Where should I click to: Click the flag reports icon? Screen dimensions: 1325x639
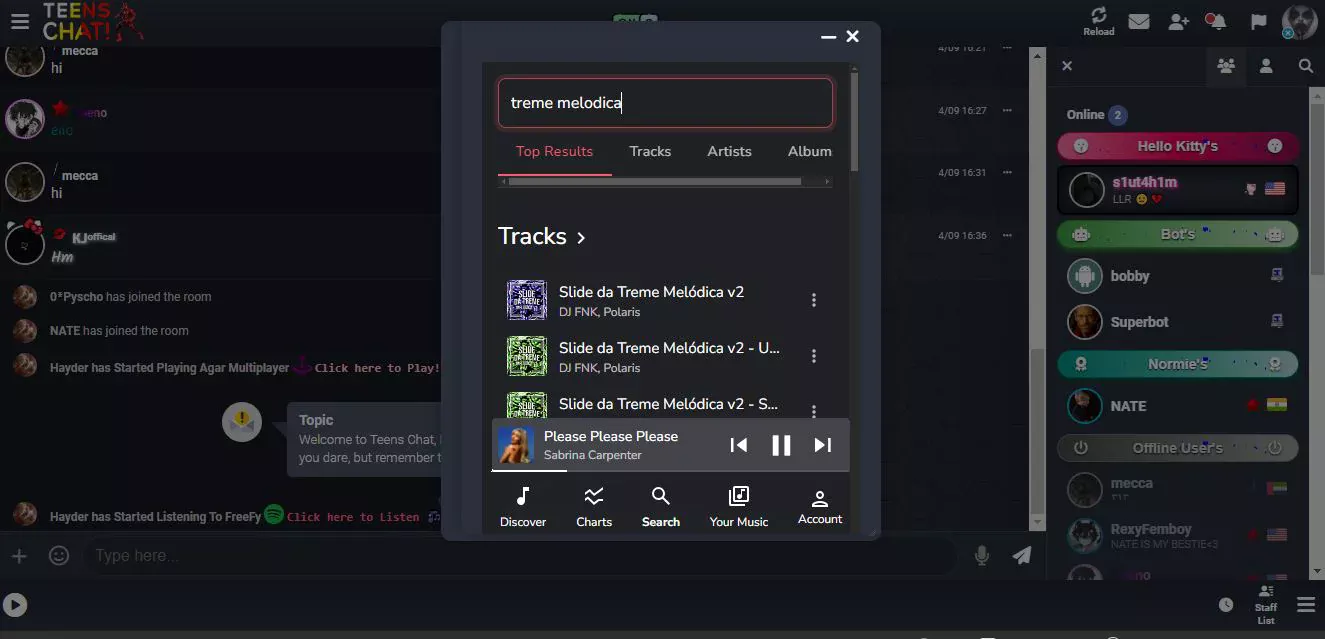click(x=1259, y=21)
